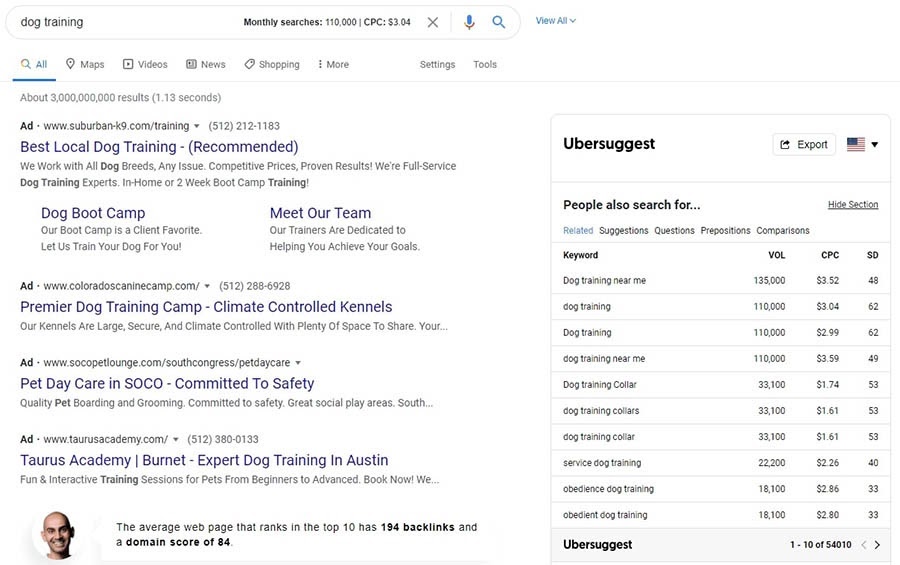Click the voice search microphone icon

(469, 22)
